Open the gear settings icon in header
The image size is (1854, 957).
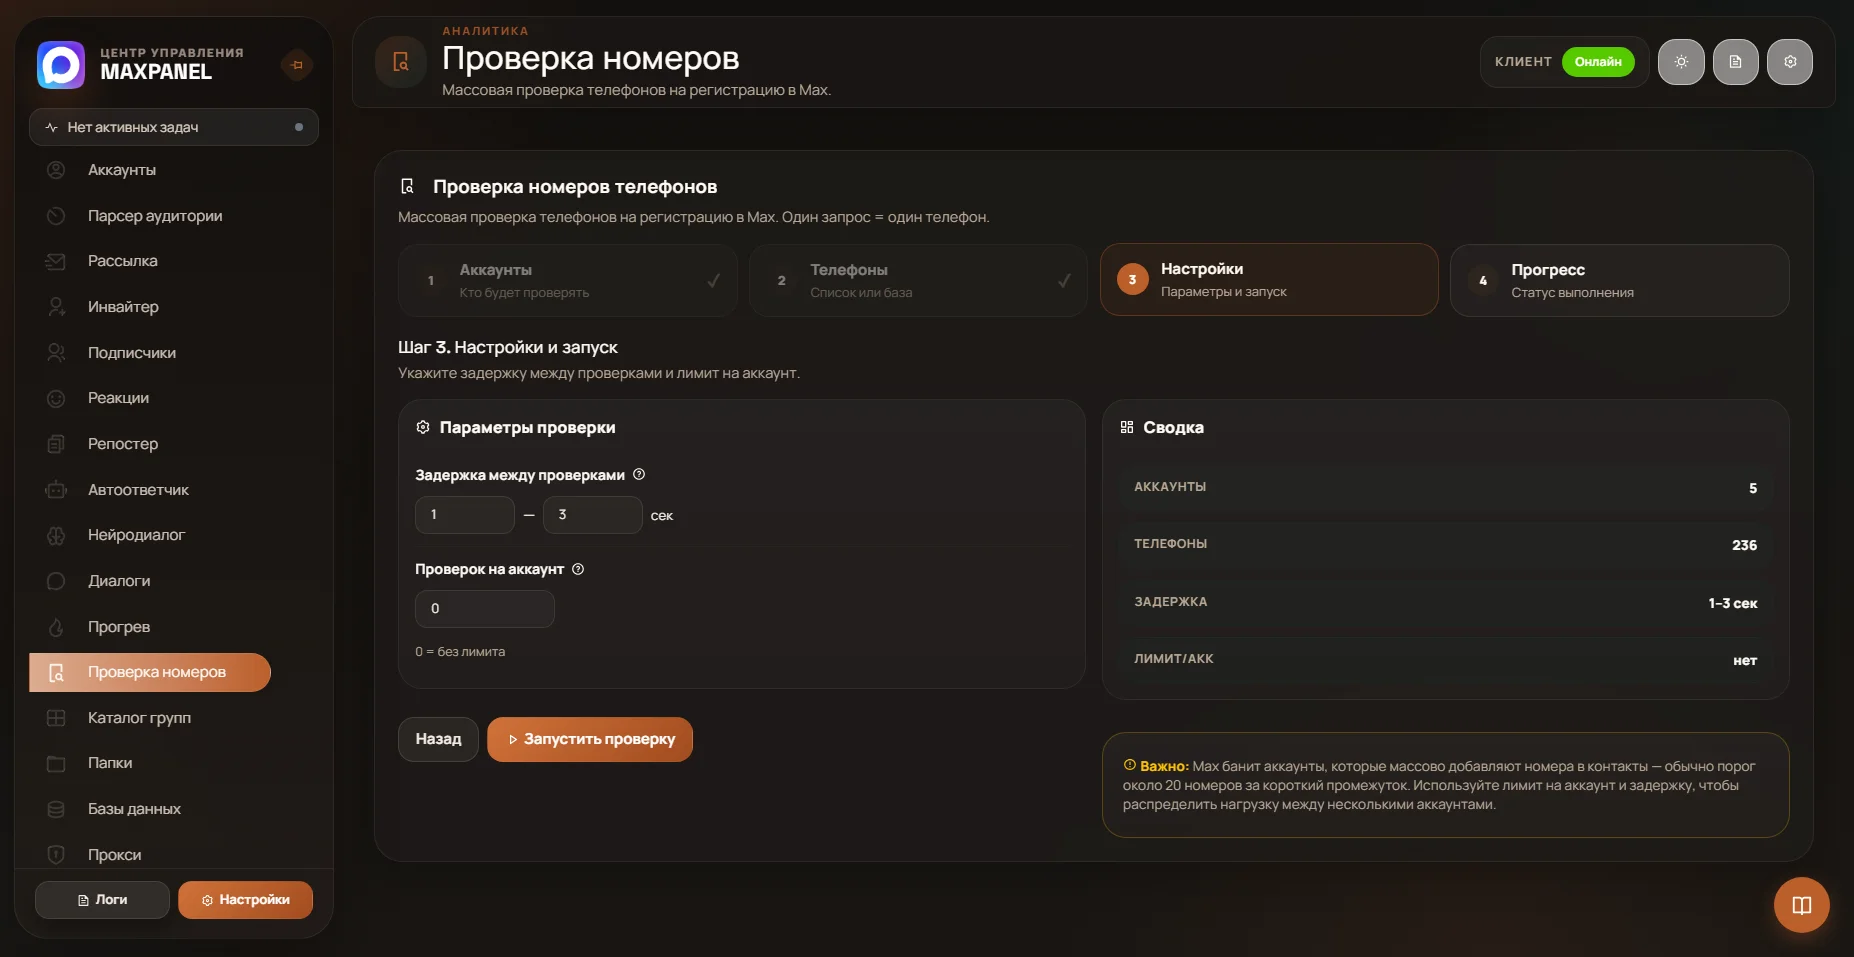pos(1790,62)
